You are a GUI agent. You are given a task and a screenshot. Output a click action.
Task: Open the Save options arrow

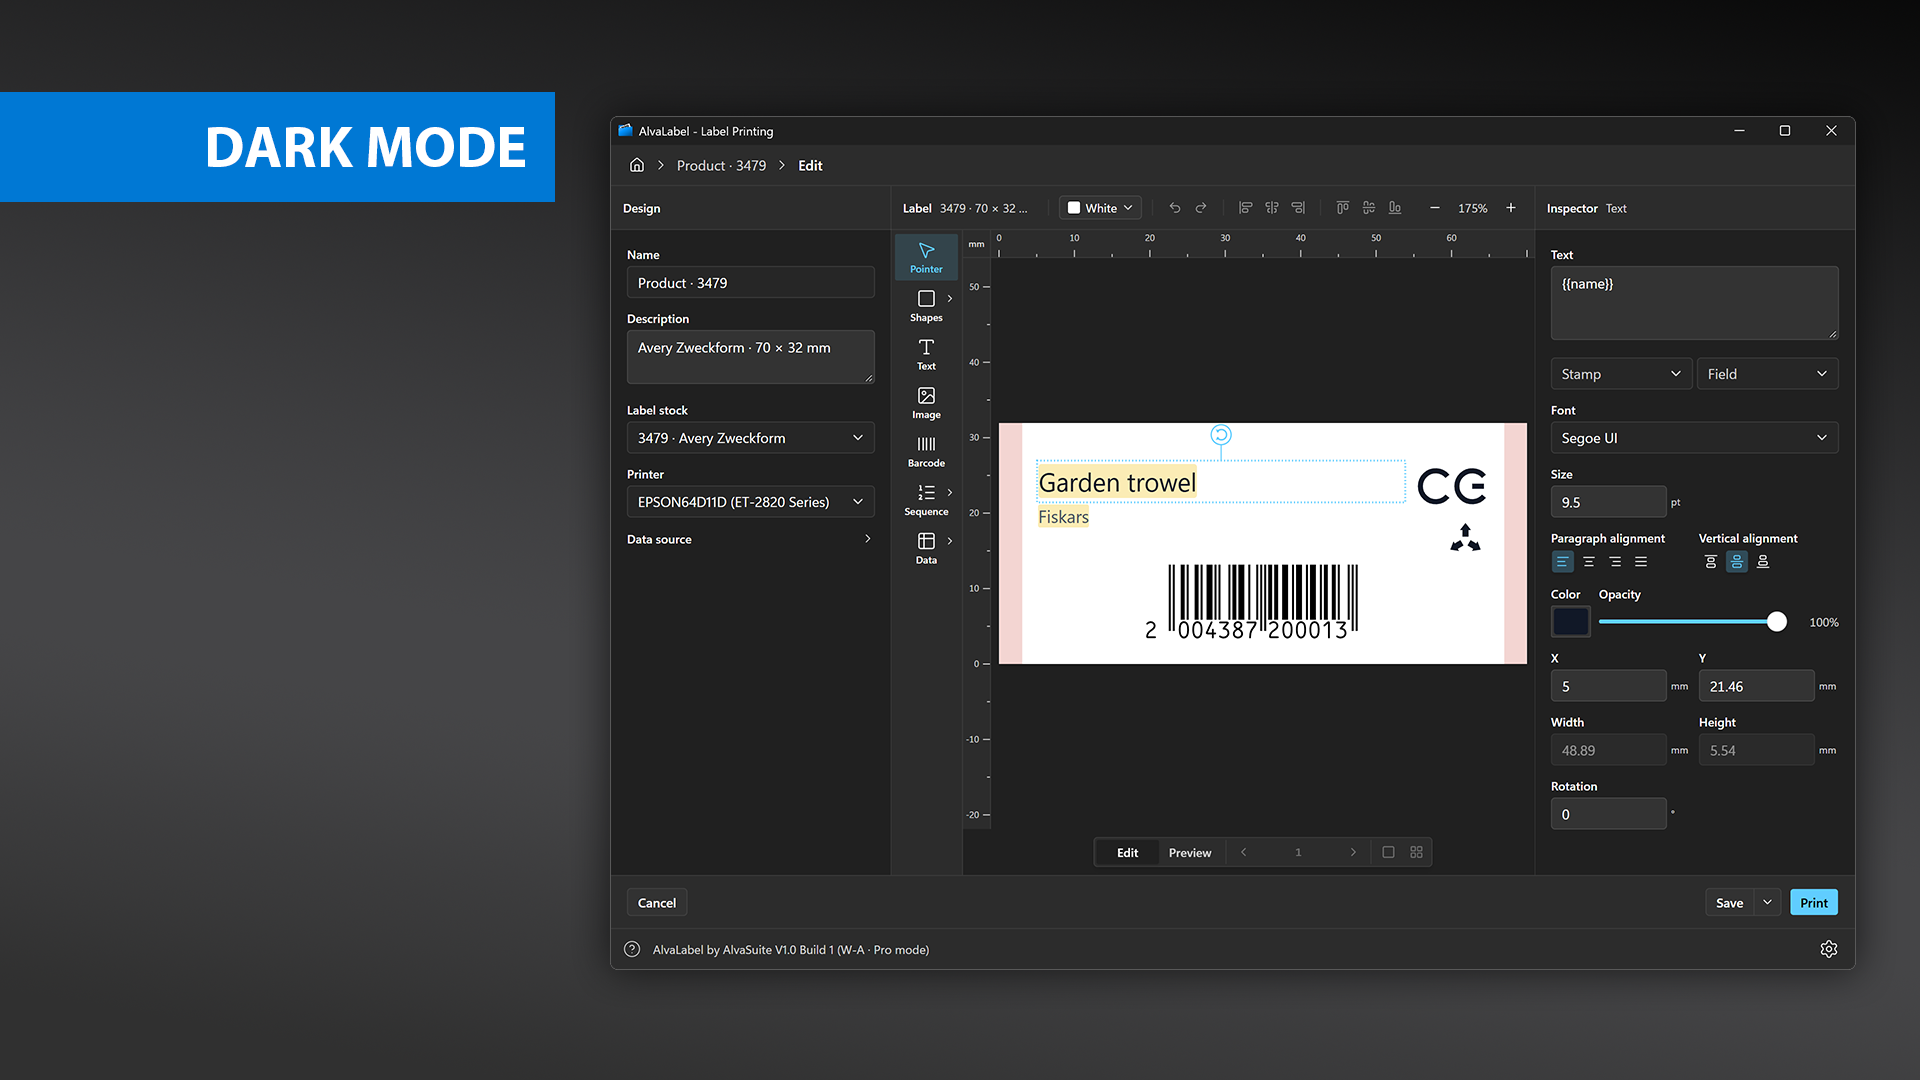(1767, 903)
